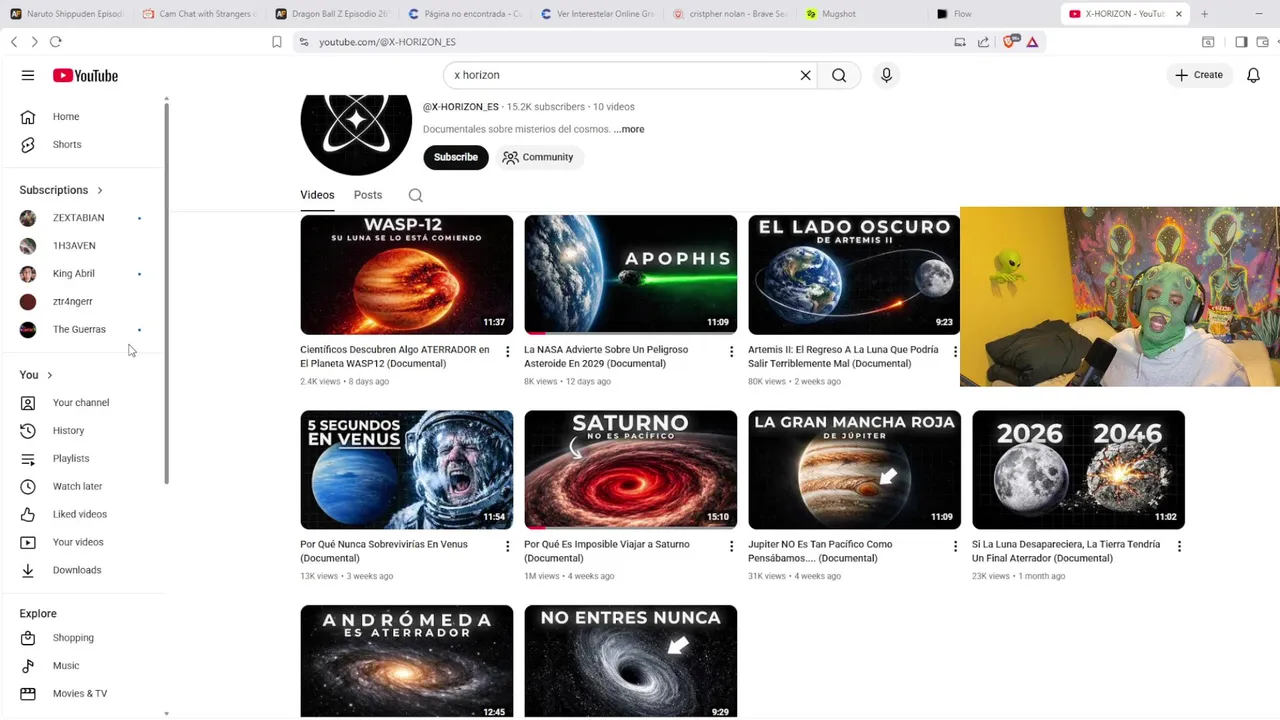
Task: Open options menu for the La Luna video
Action: [1179, 547]
